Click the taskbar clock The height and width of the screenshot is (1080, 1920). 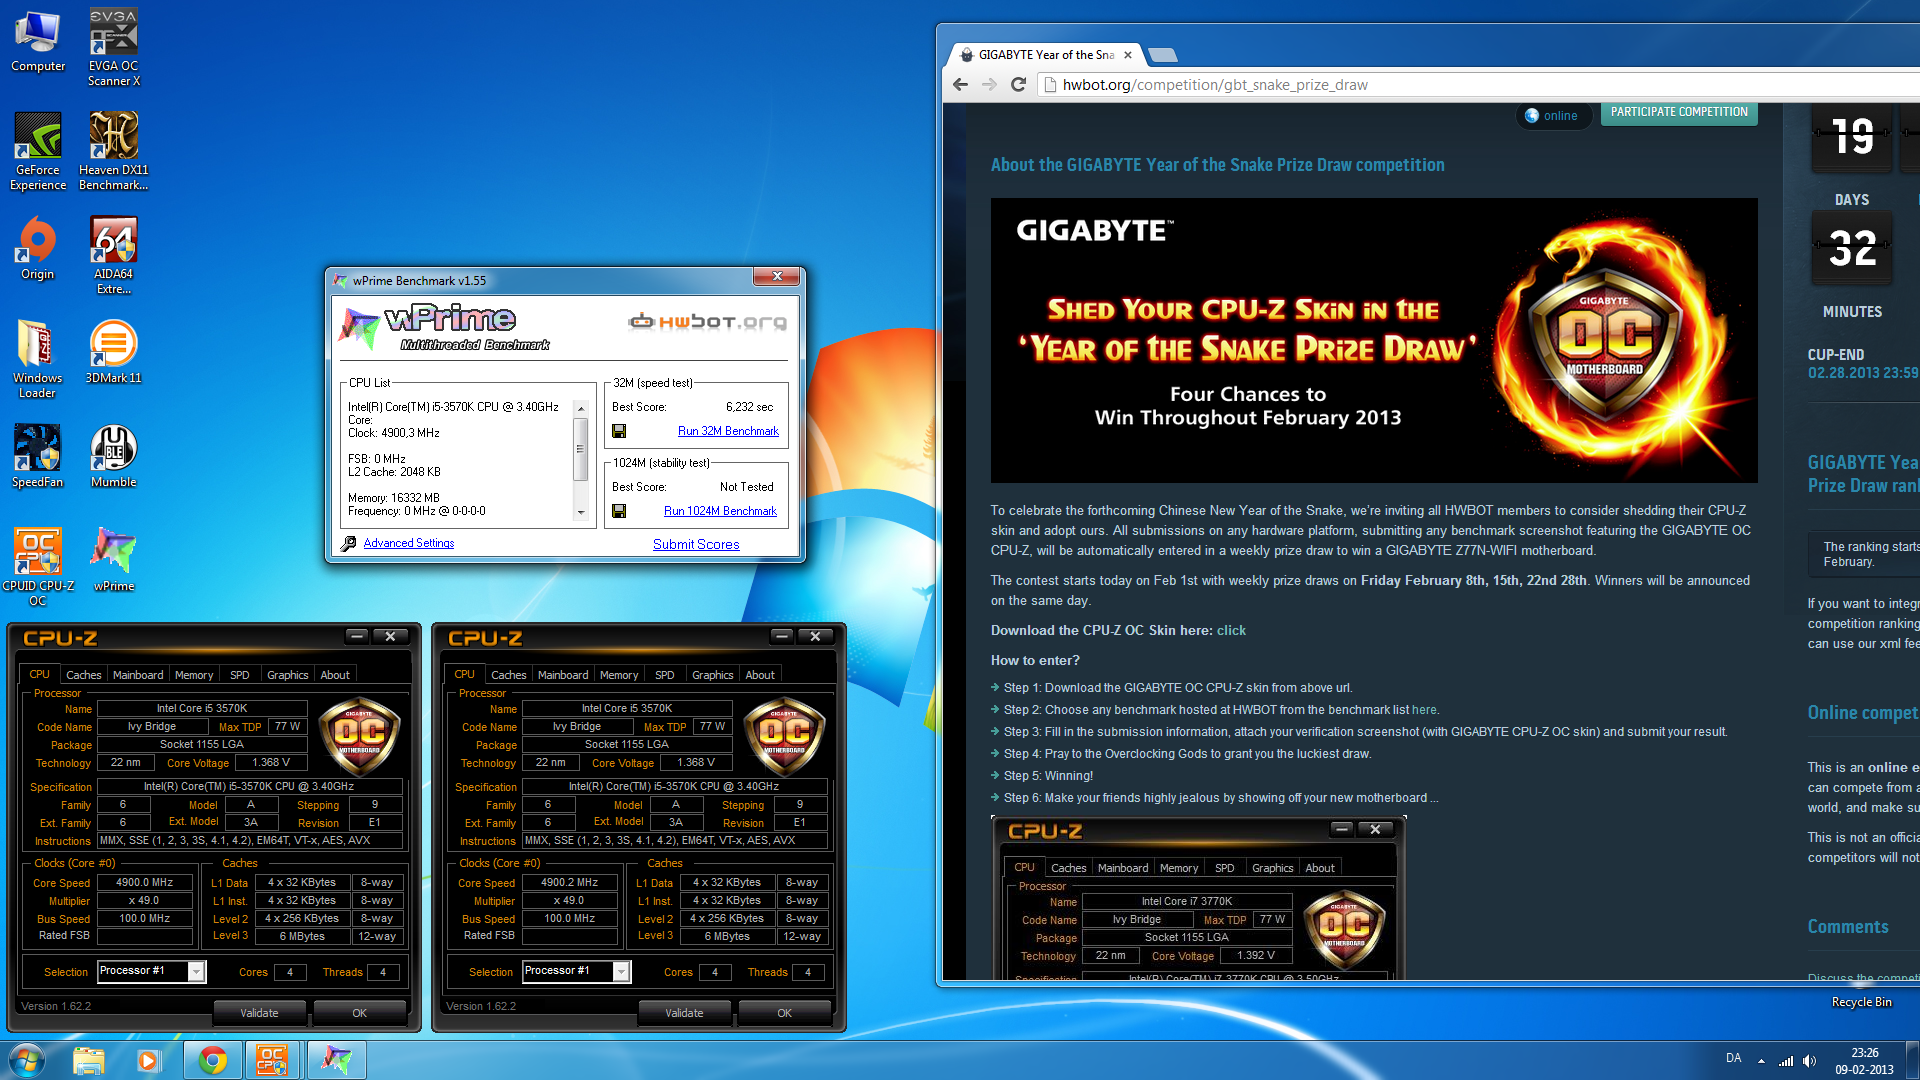pyautogui.click(x=1864, y=1061)
